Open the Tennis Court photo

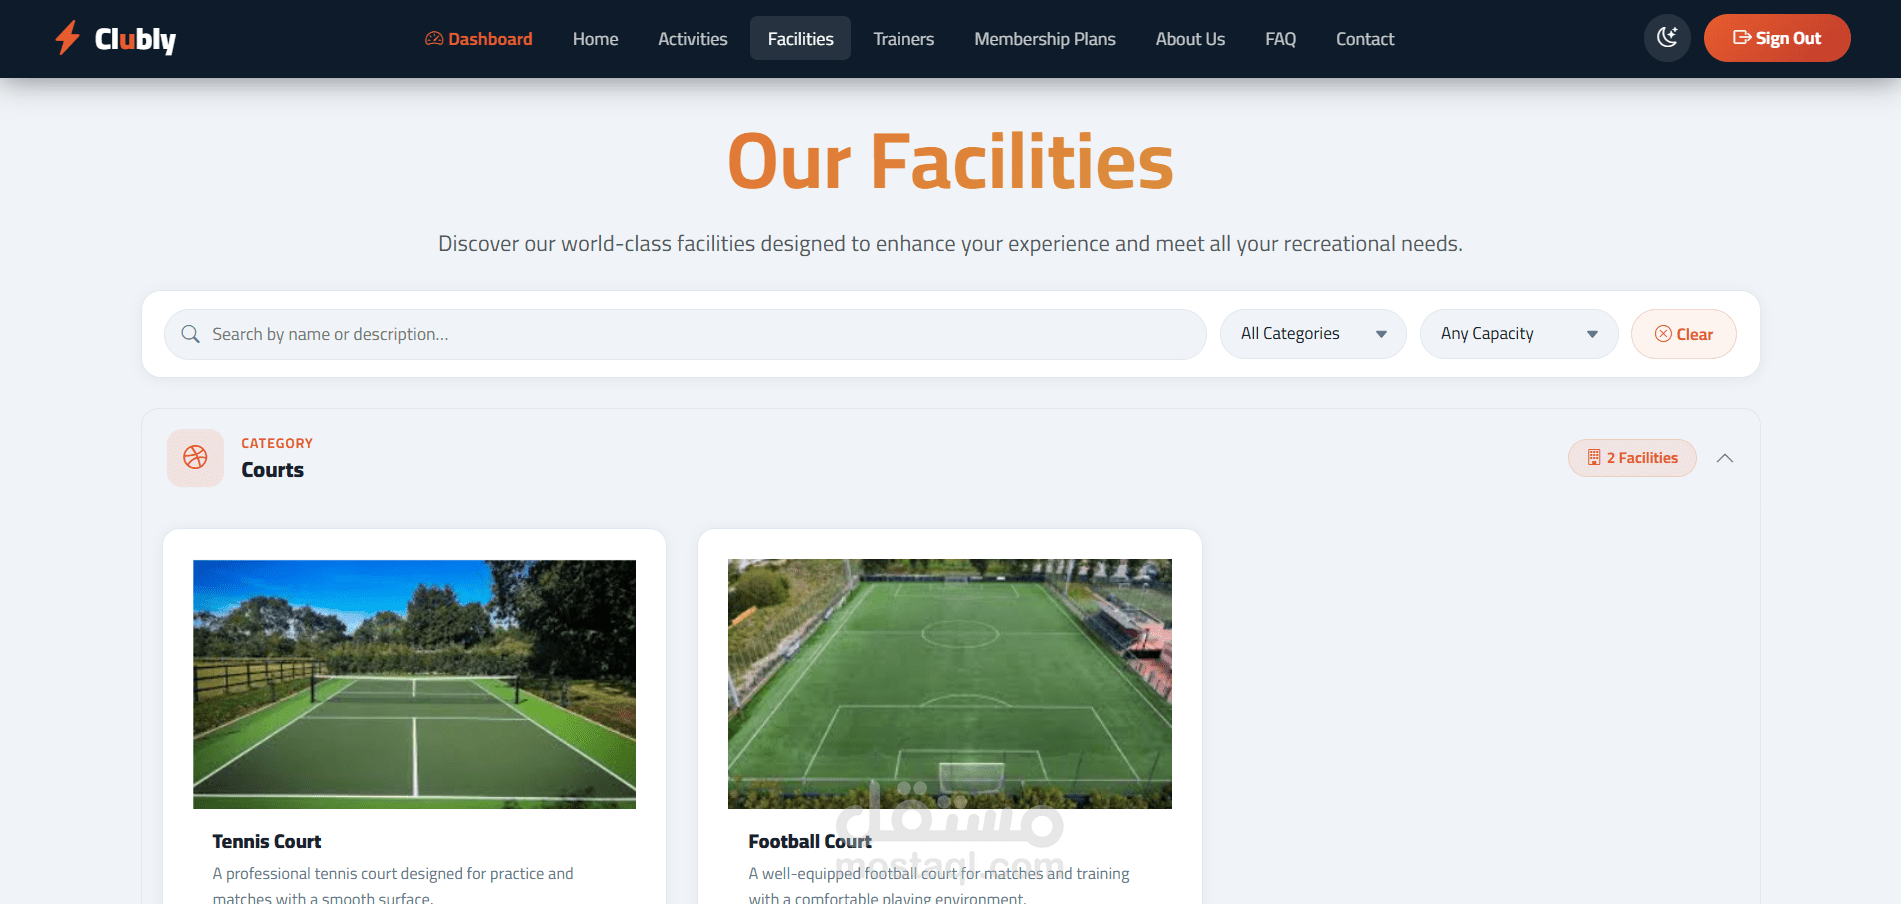coord(414,684)
